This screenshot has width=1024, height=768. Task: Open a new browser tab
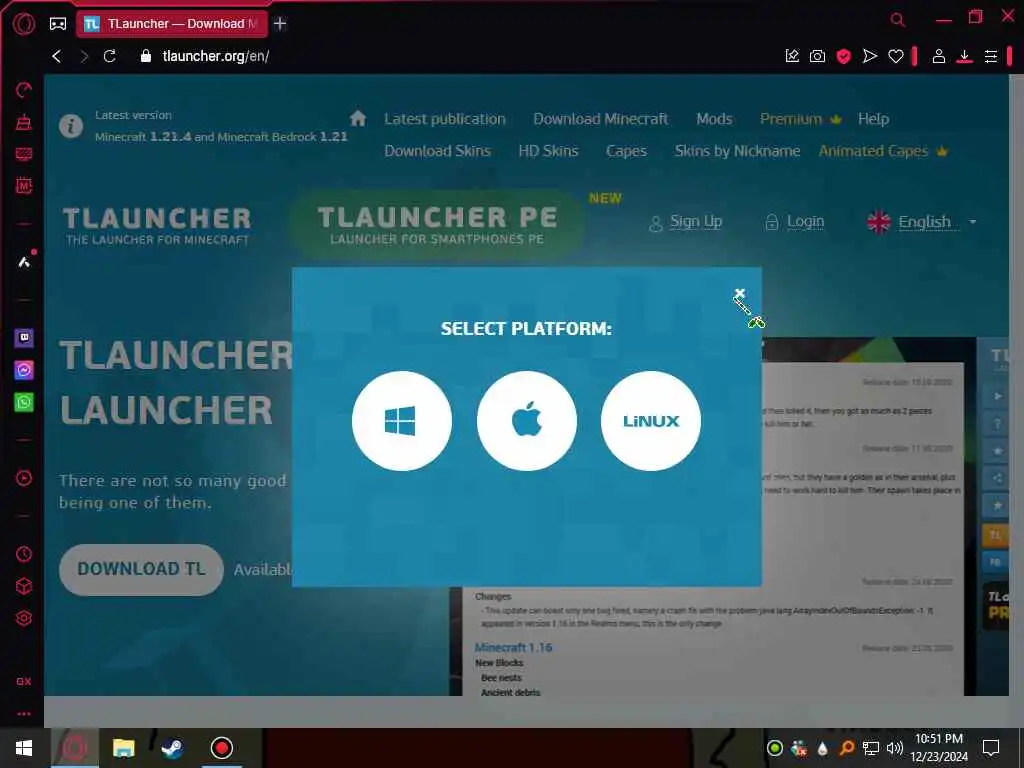coord(280,24)
